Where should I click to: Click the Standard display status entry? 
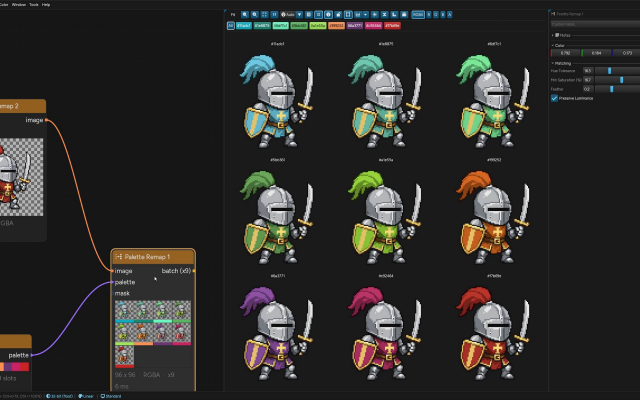[x=111, y=396]
